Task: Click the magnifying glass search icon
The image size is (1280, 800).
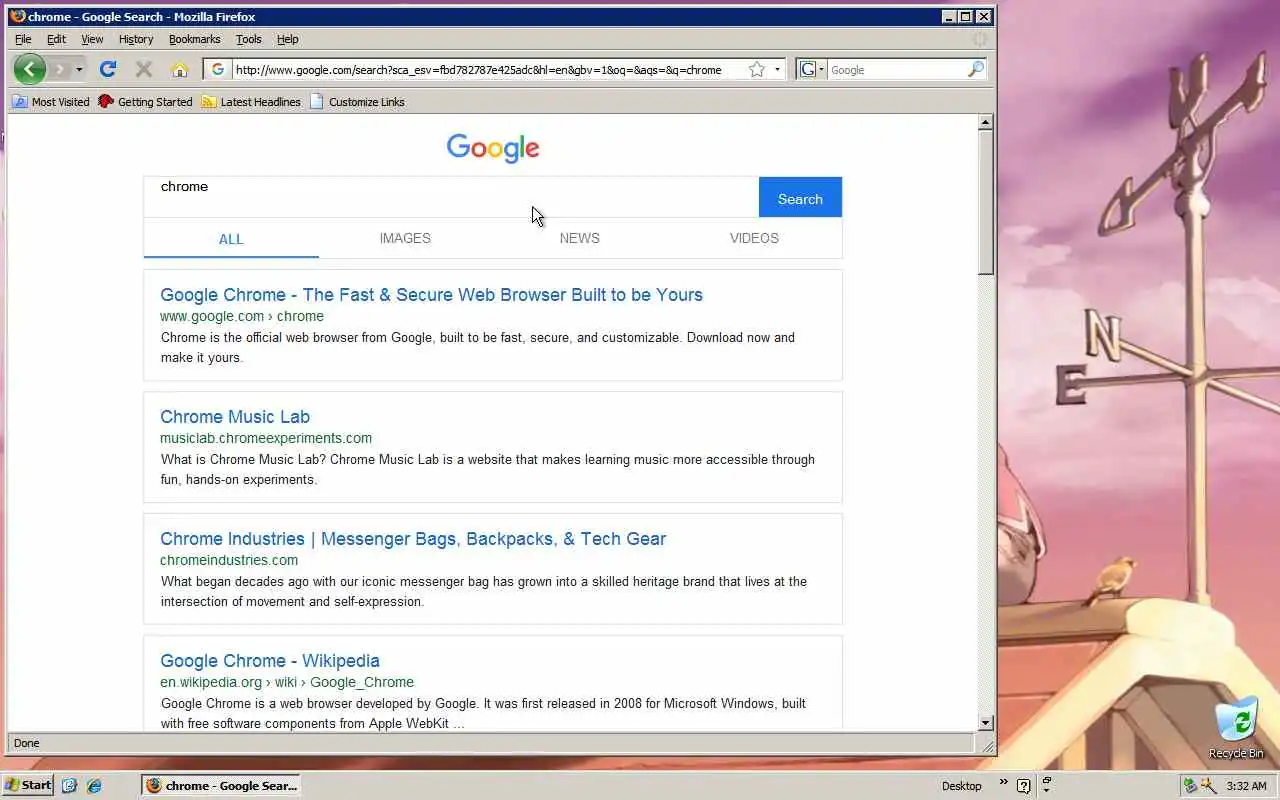Action: point(976,69)
